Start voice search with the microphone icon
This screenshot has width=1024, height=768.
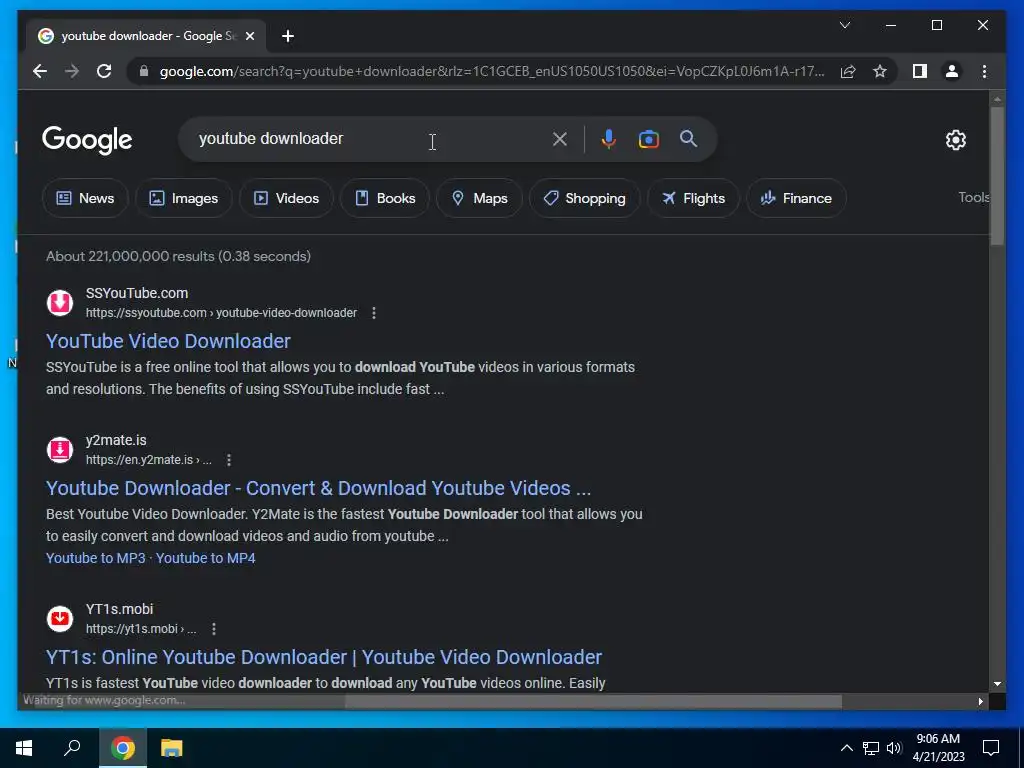click(x=609, y=139)
